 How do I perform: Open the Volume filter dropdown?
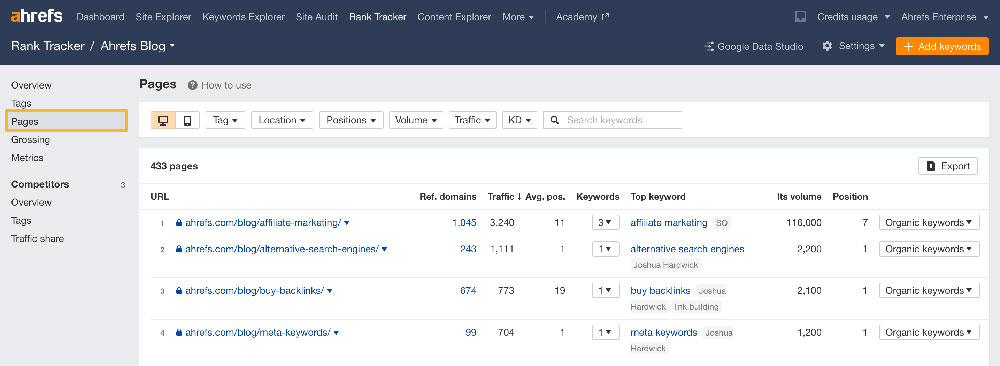click(x=416, y=120)
